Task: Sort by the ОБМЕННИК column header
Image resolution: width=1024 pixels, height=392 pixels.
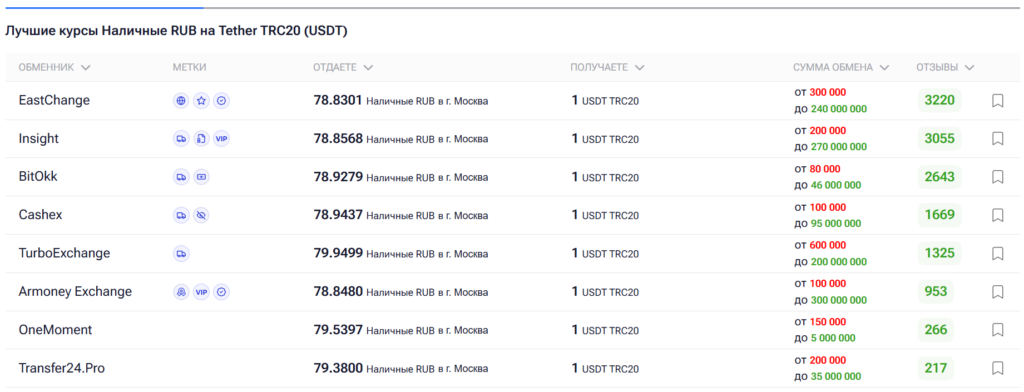Action: [54, 67]
